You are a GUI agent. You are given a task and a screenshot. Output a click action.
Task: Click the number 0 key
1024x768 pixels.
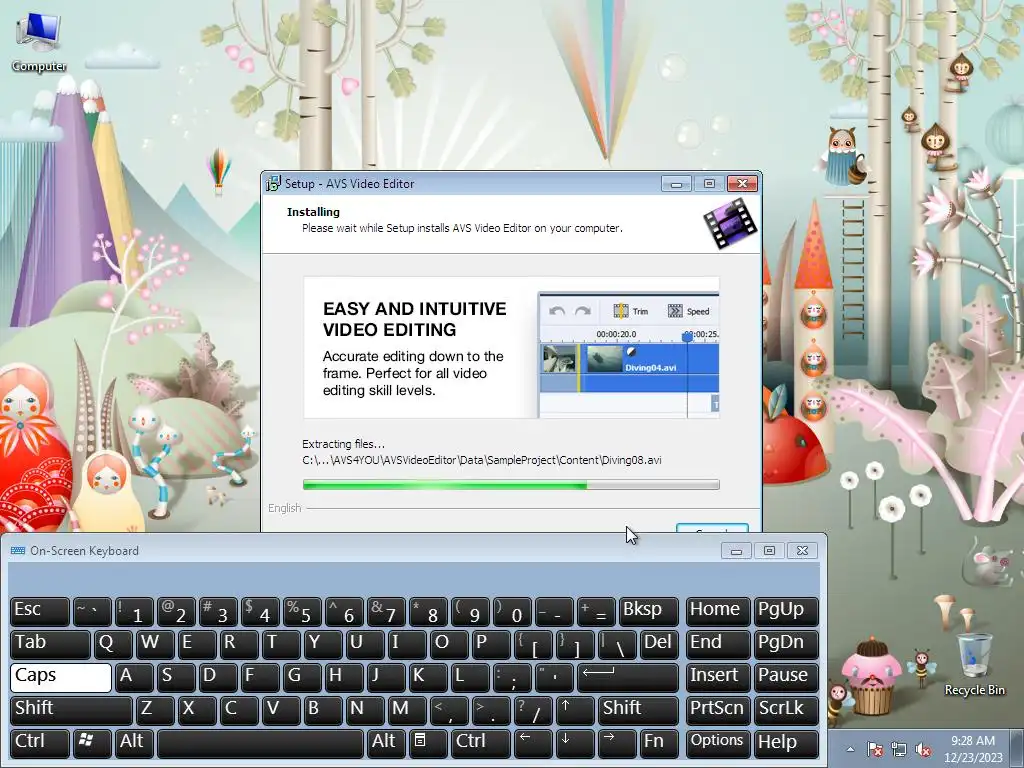511,612
